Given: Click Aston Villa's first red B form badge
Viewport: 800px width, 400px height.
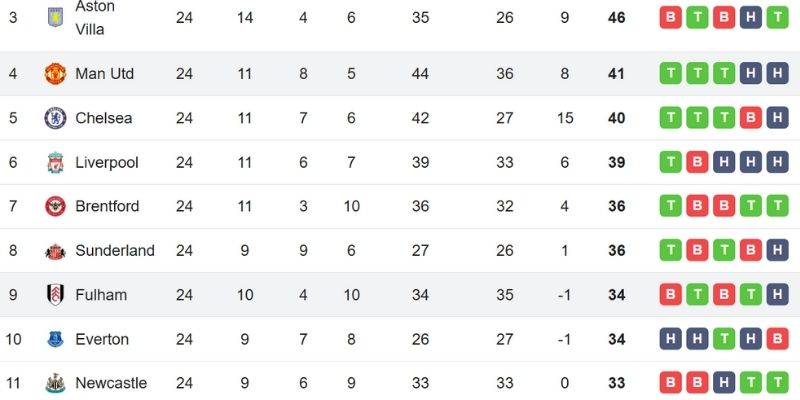Looking at the screenshot, I should click(x=670, y=17).
